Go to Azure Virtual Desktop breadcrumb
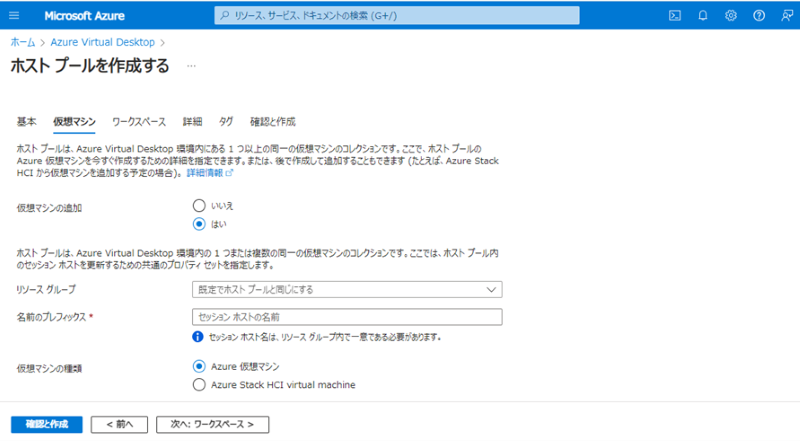Screen dimensions: 800x441 pos(102,42)
